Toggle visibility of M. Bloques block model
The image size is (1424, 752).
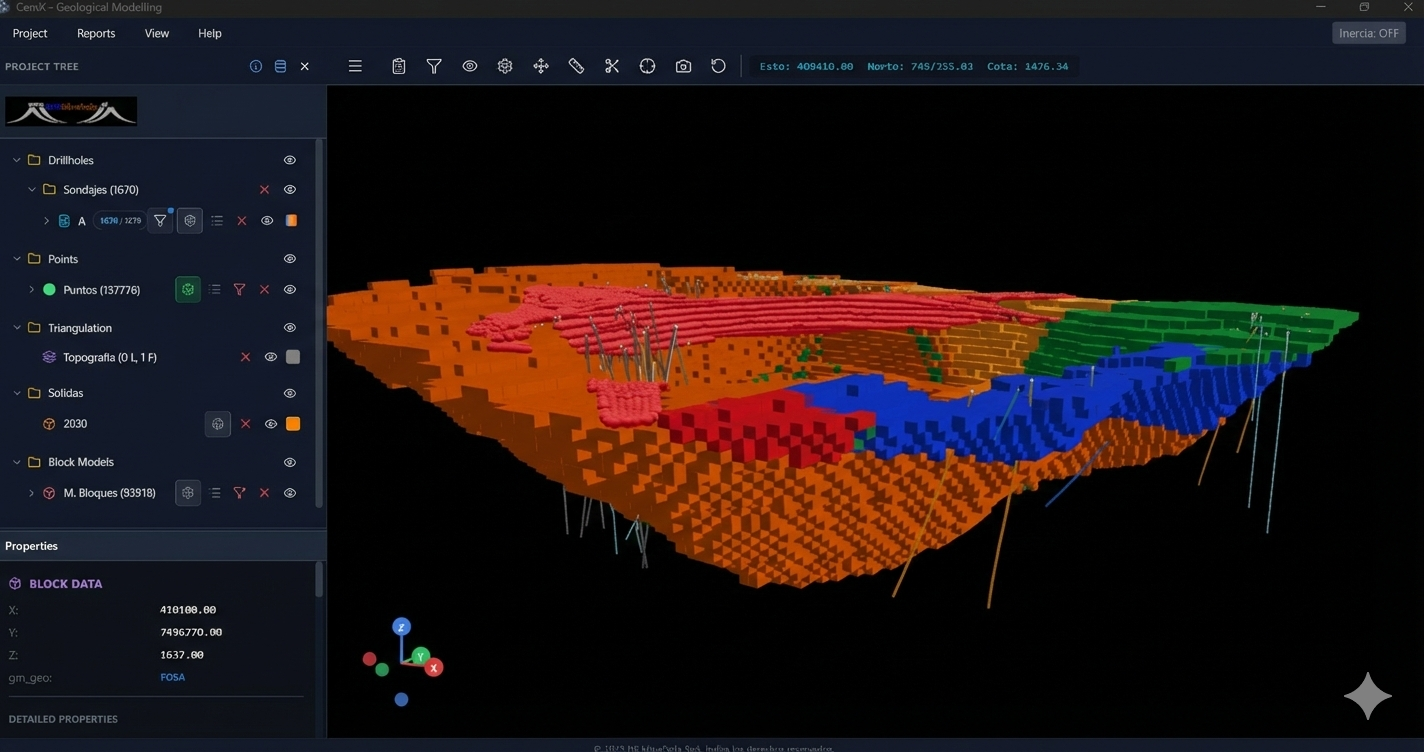(x=290, y=493)
